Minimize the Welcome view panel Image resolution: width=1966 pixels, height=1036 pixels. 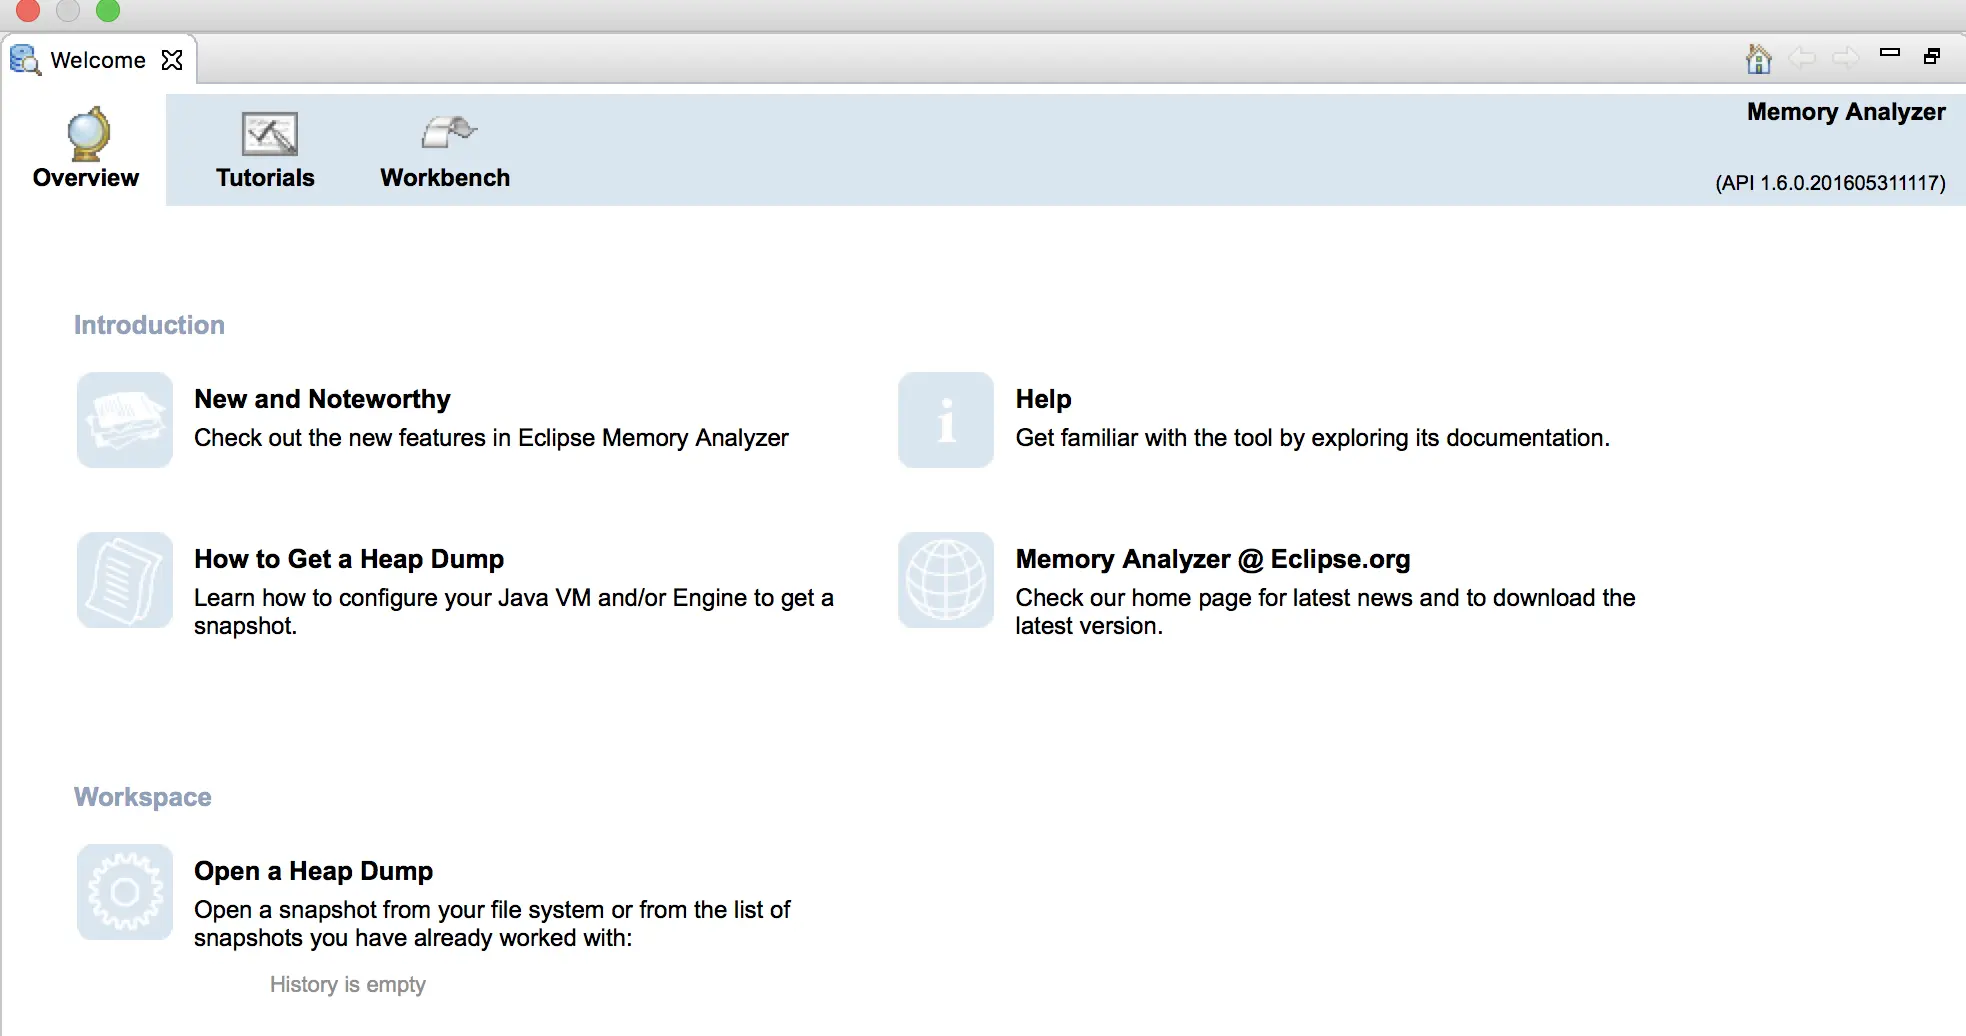[x=1890, y=53]
